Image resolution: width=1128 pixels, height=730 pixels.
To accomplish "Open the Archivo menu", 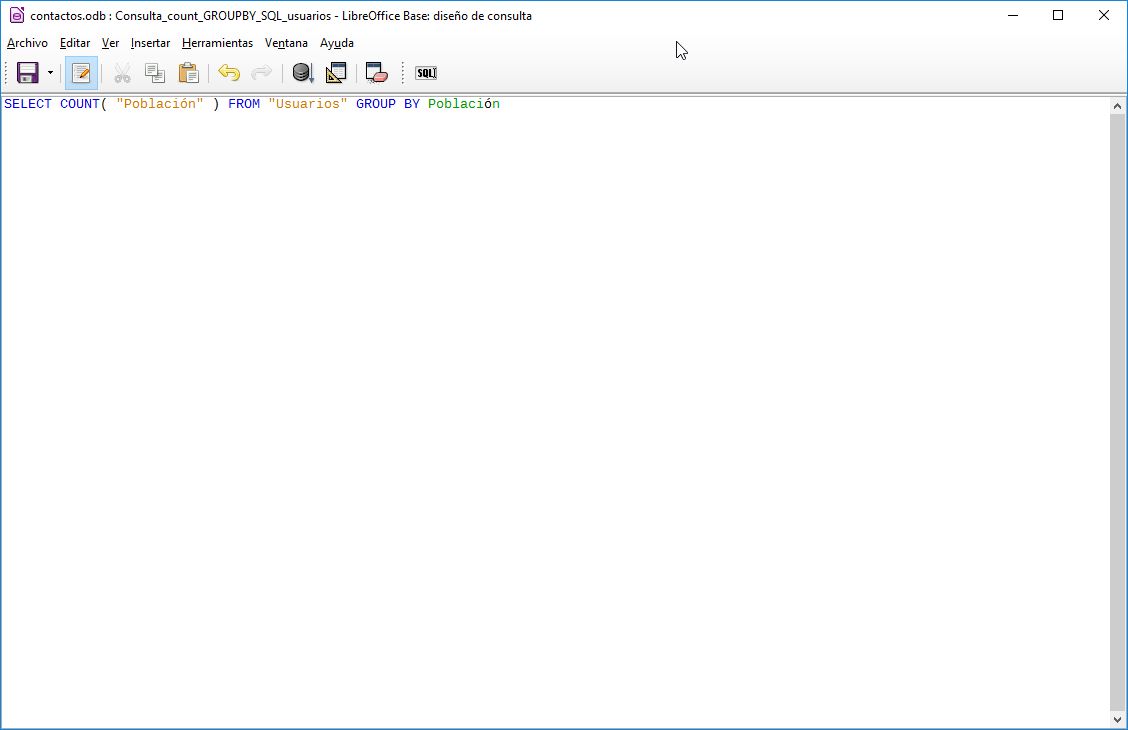I will pos(26,43).
